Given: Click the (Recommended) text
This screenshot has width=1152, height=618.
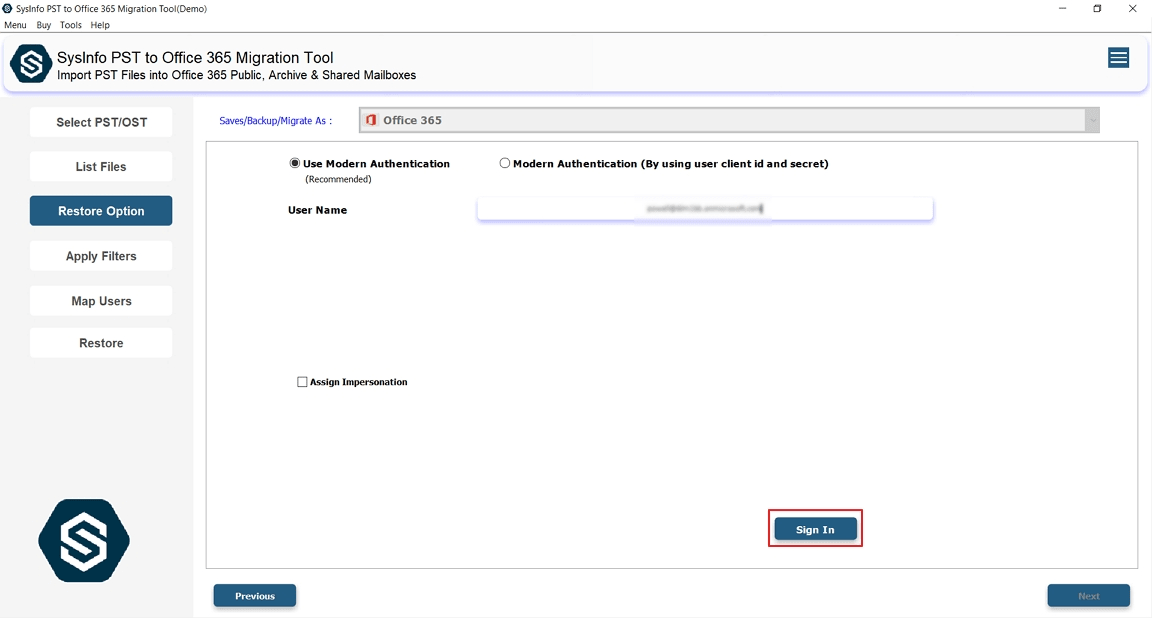Looking at the screenshot, I should [339, 179].
